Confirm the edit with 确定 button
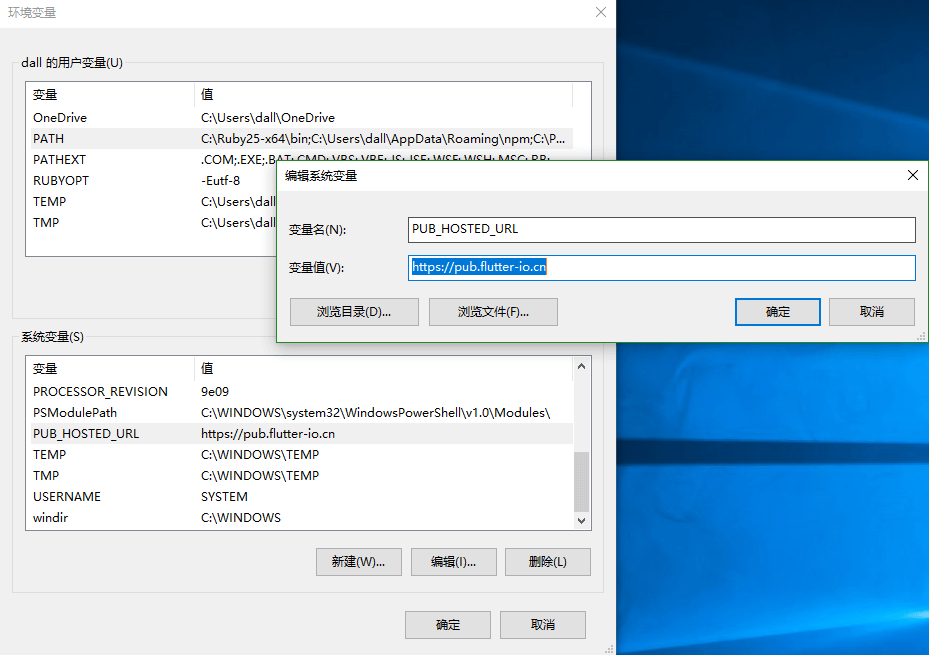 coord(777,311)
